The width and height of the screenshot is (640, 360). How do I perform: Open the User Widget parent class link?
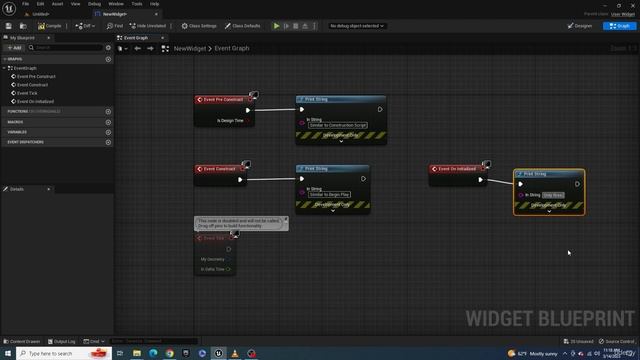pos(623,14)
